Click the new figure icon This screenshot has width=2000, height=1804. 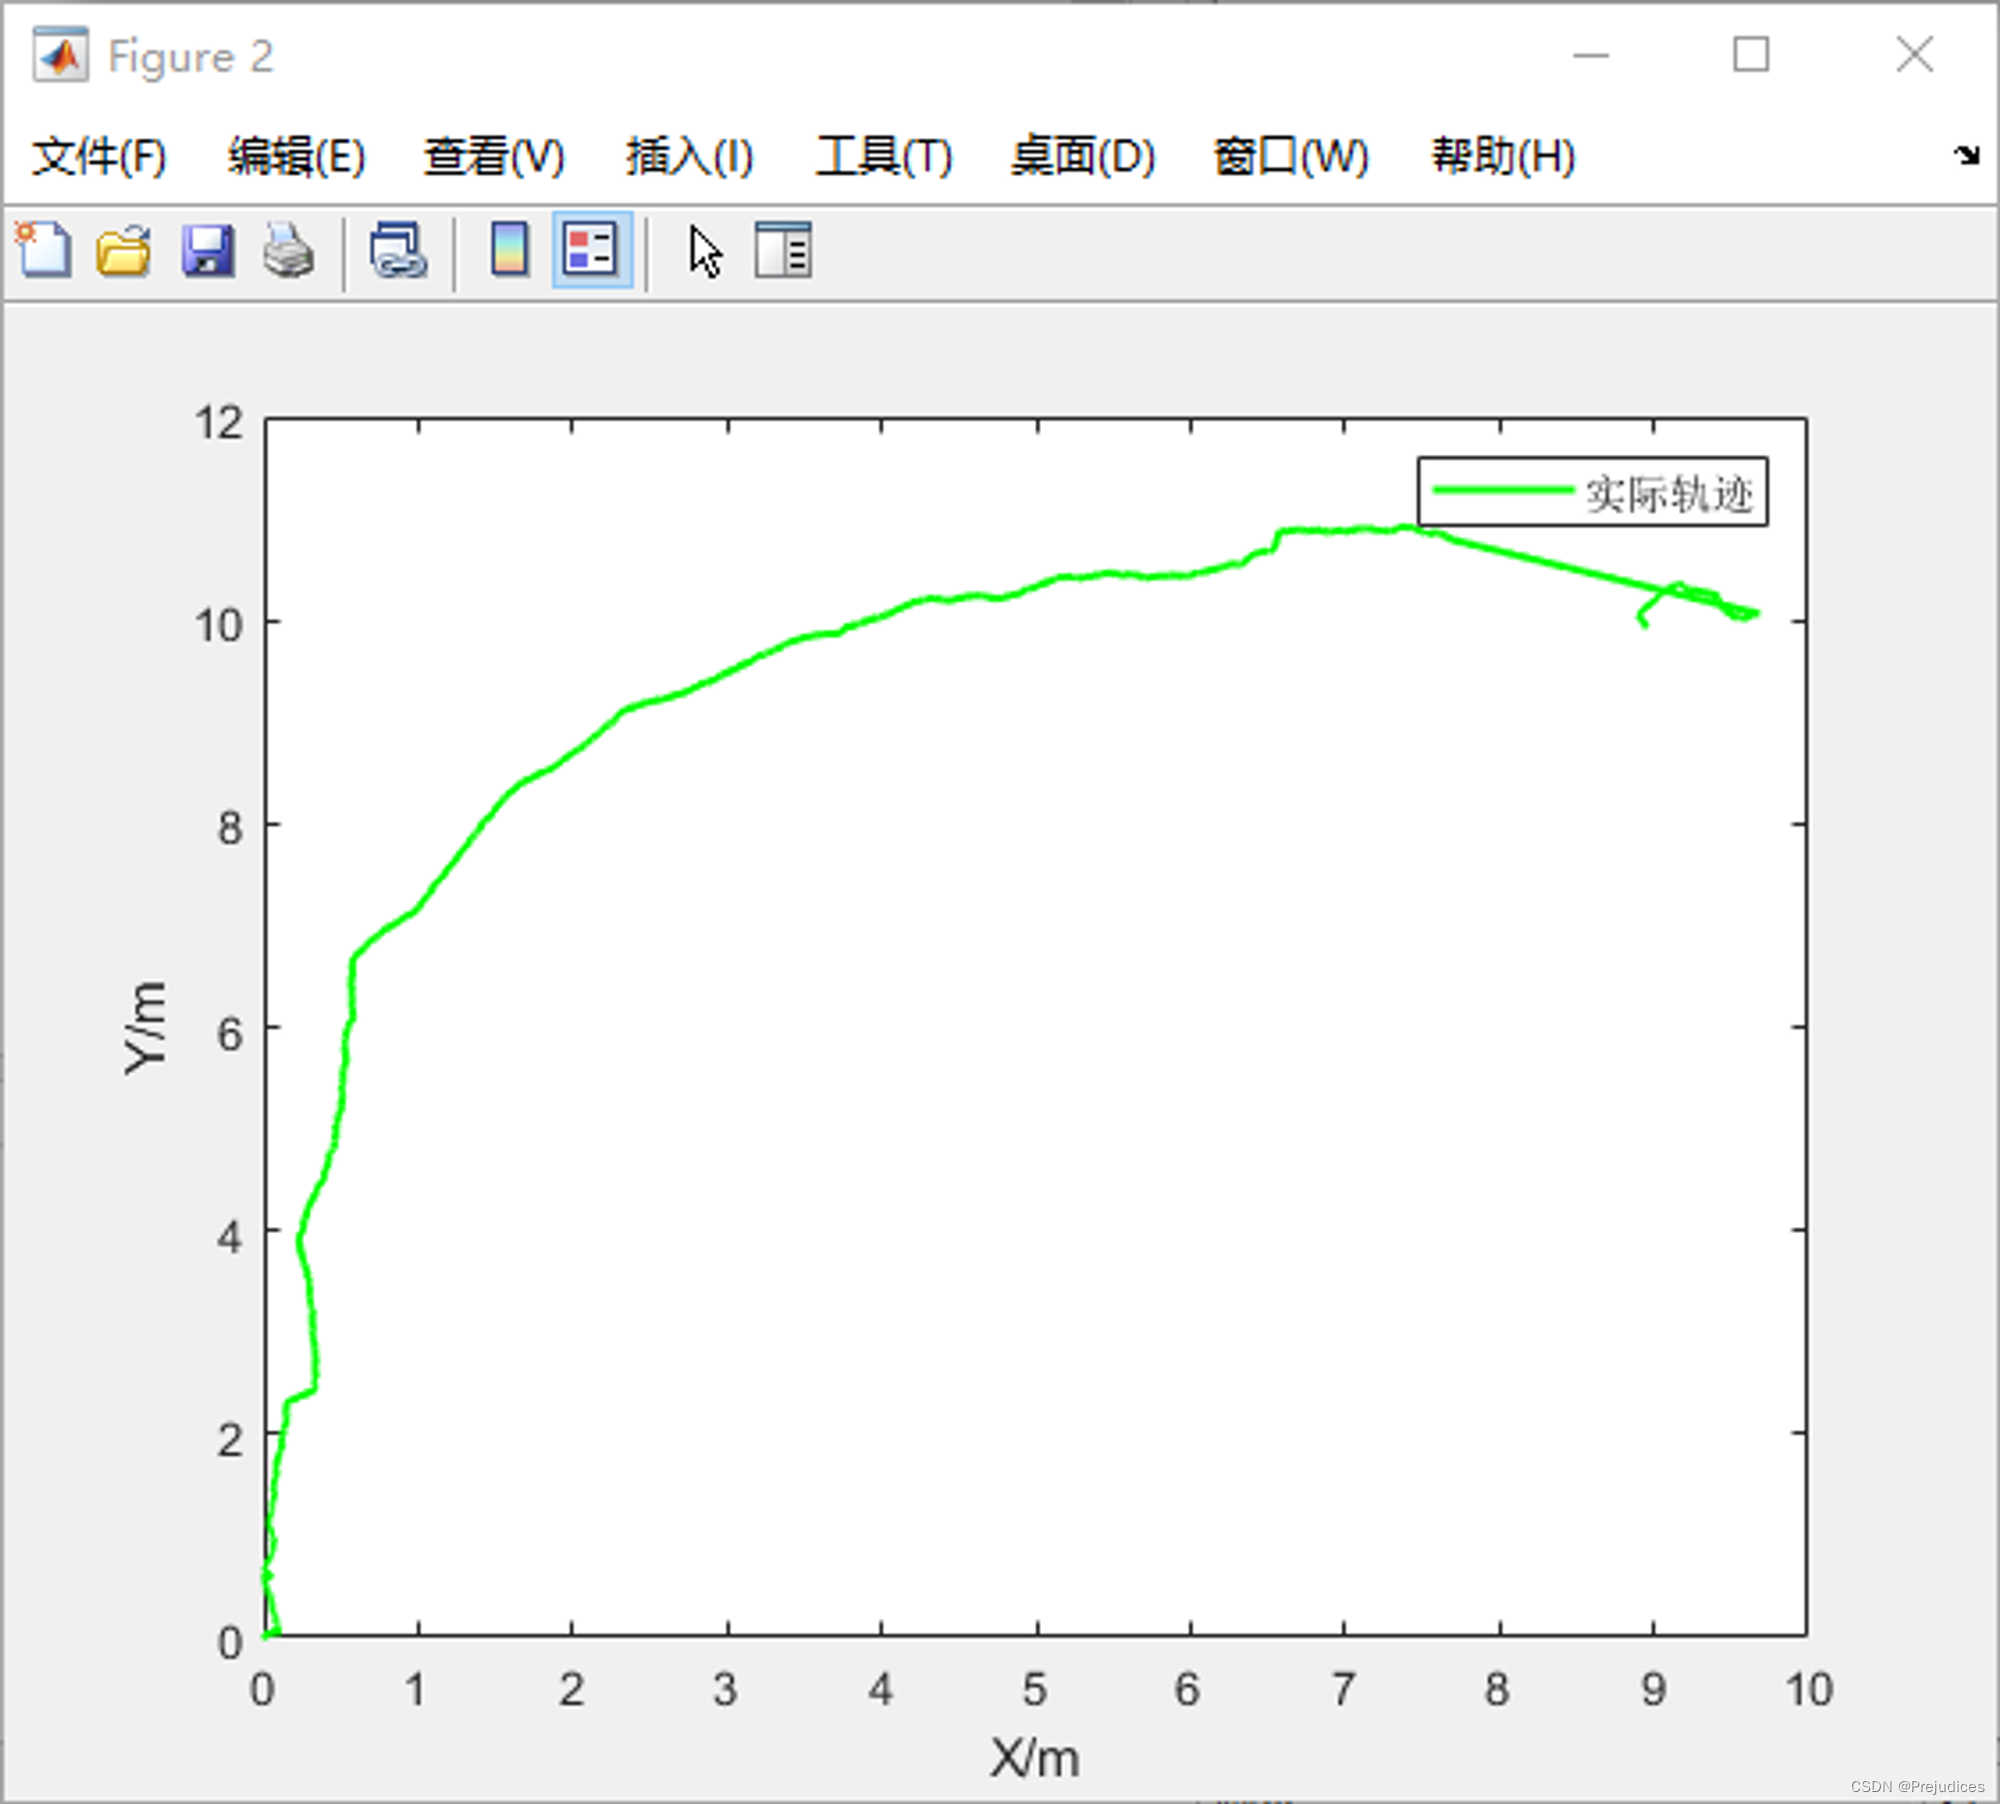coord(44,252)
